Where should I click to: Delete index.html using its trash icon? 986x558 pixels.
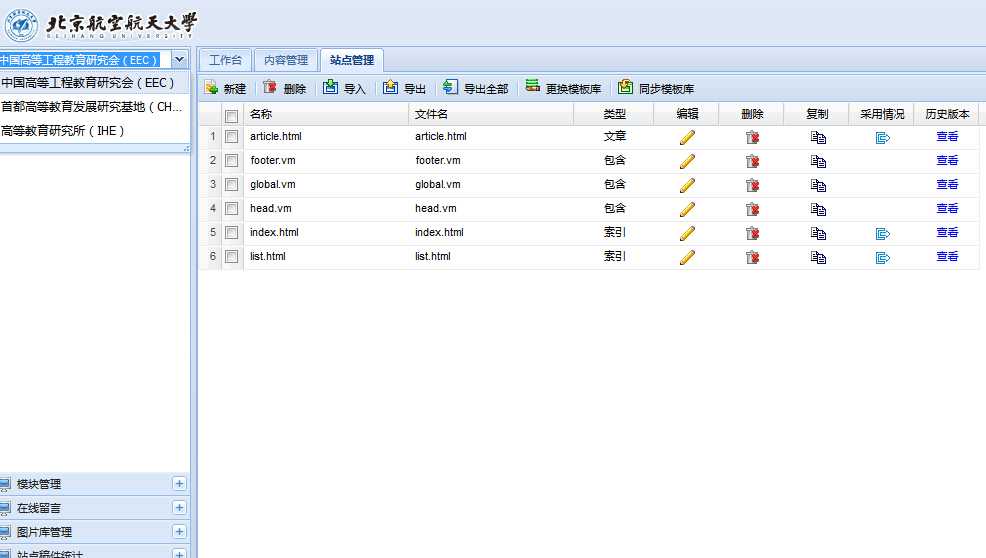(752, 233)
